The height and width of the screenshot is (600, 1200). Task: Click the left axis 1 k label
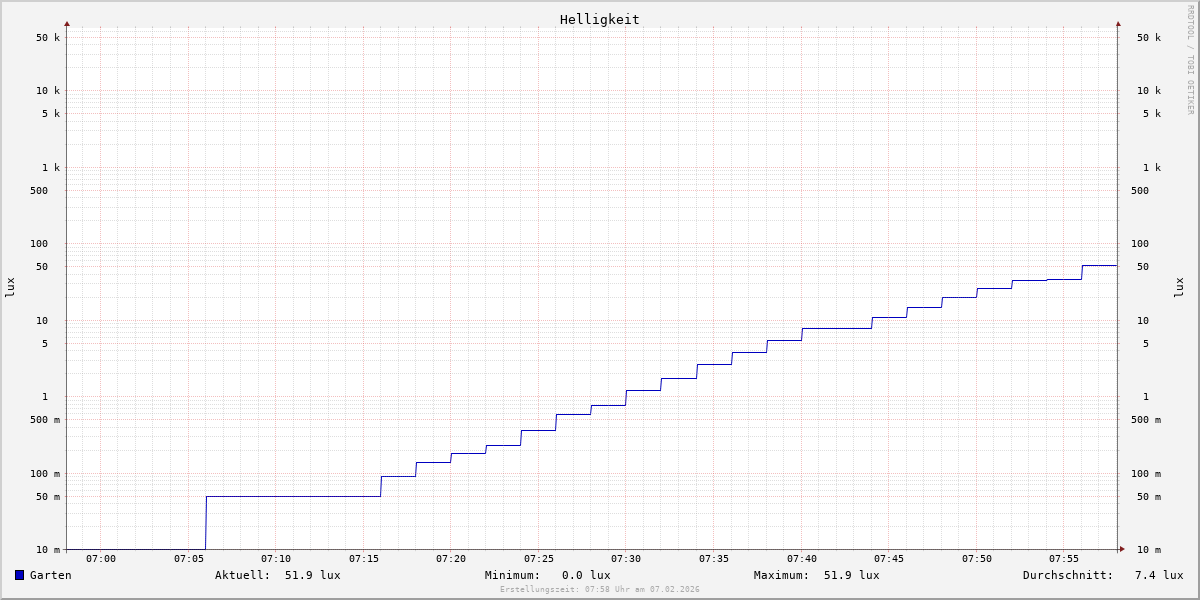pyautogui.click(x=50, y=167)
